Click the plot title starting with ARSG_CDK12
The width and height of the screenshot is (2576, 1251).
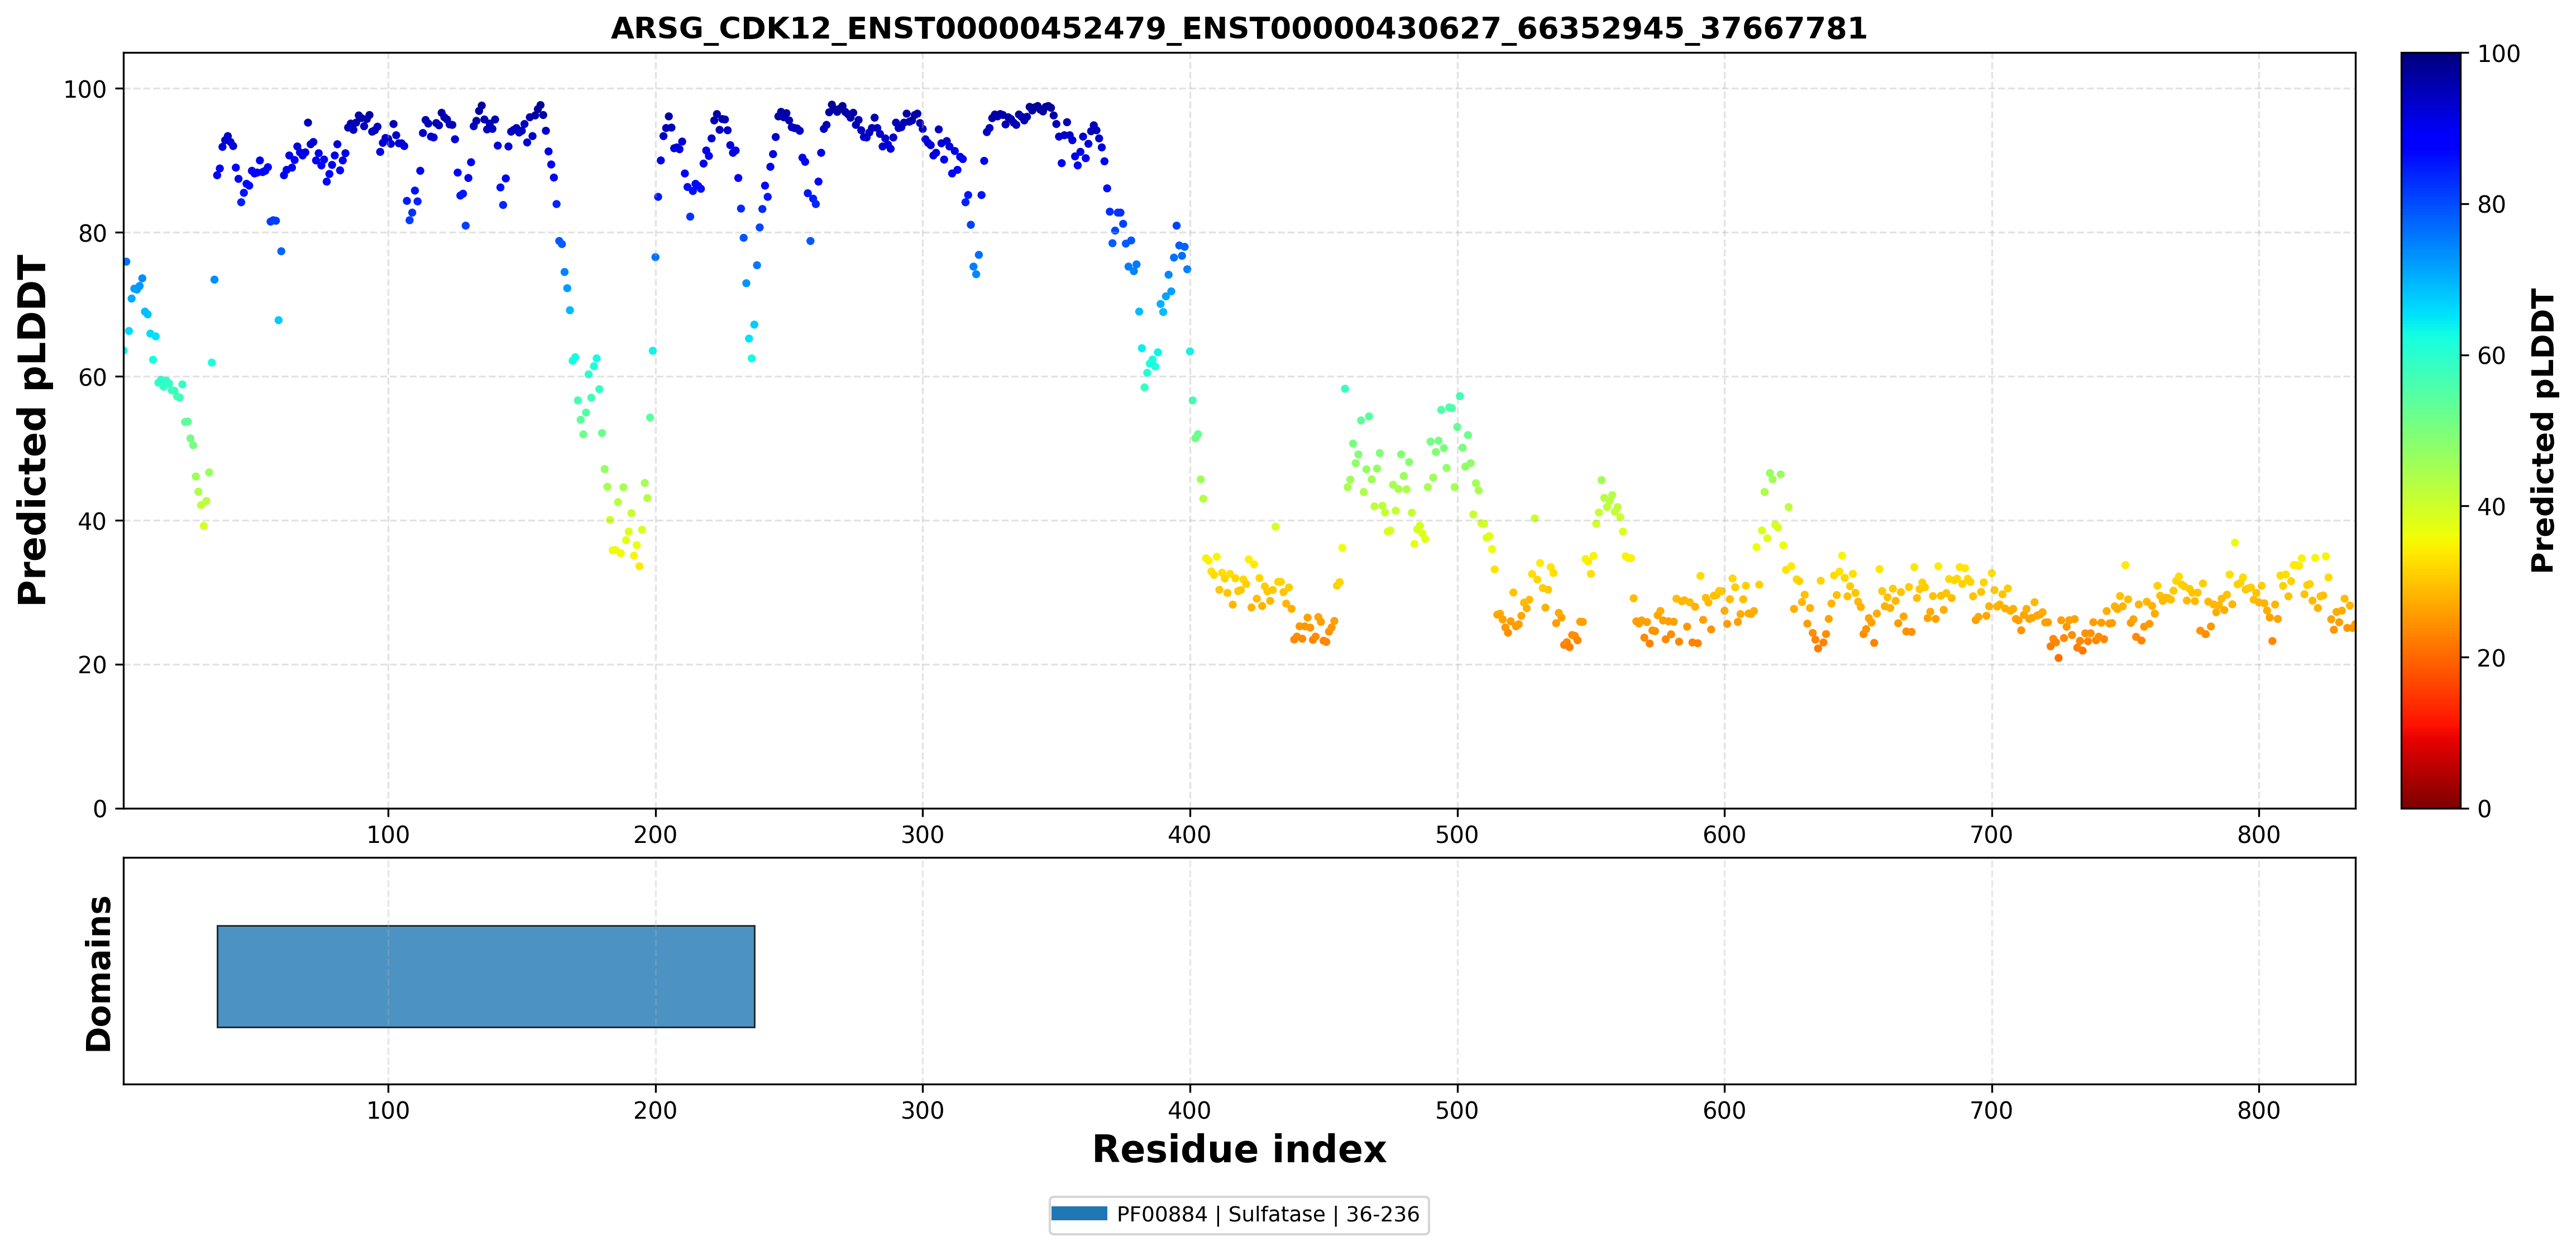tap(1239, 28)
